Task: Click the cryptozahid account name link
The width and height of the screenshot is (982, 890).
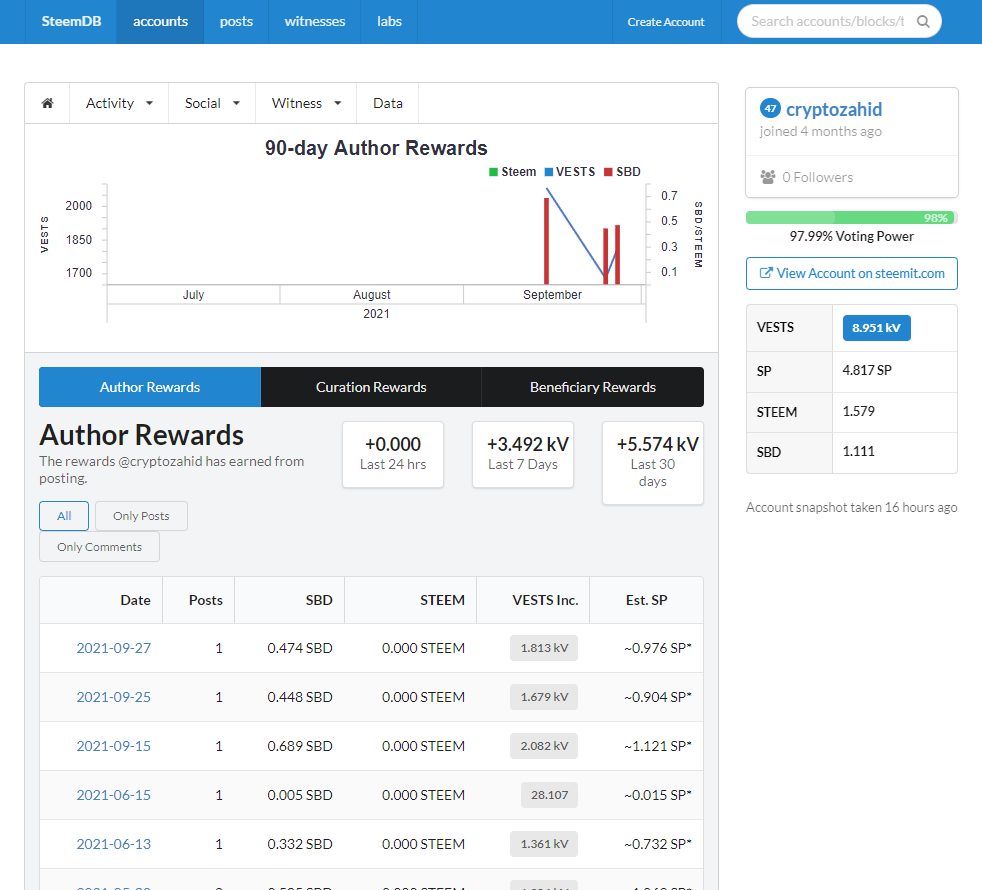Action: pos(834,110)
